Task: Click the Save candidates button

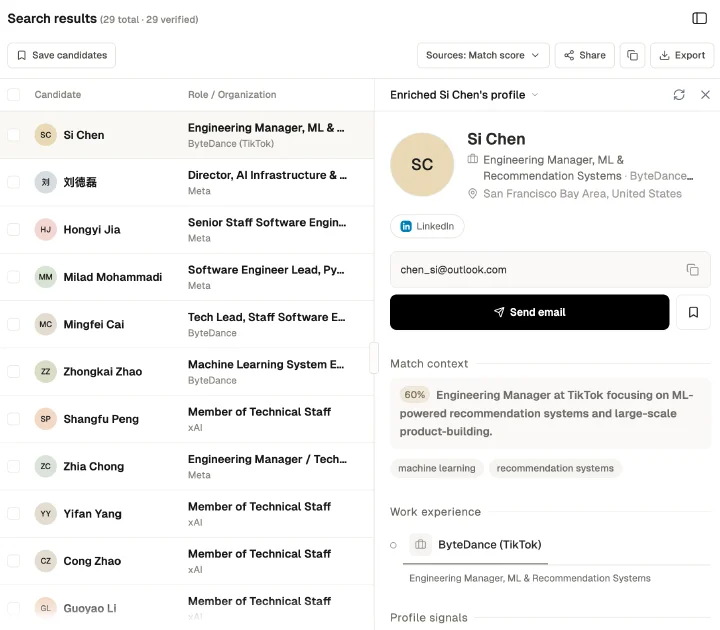Action: [x=62, y=55]
